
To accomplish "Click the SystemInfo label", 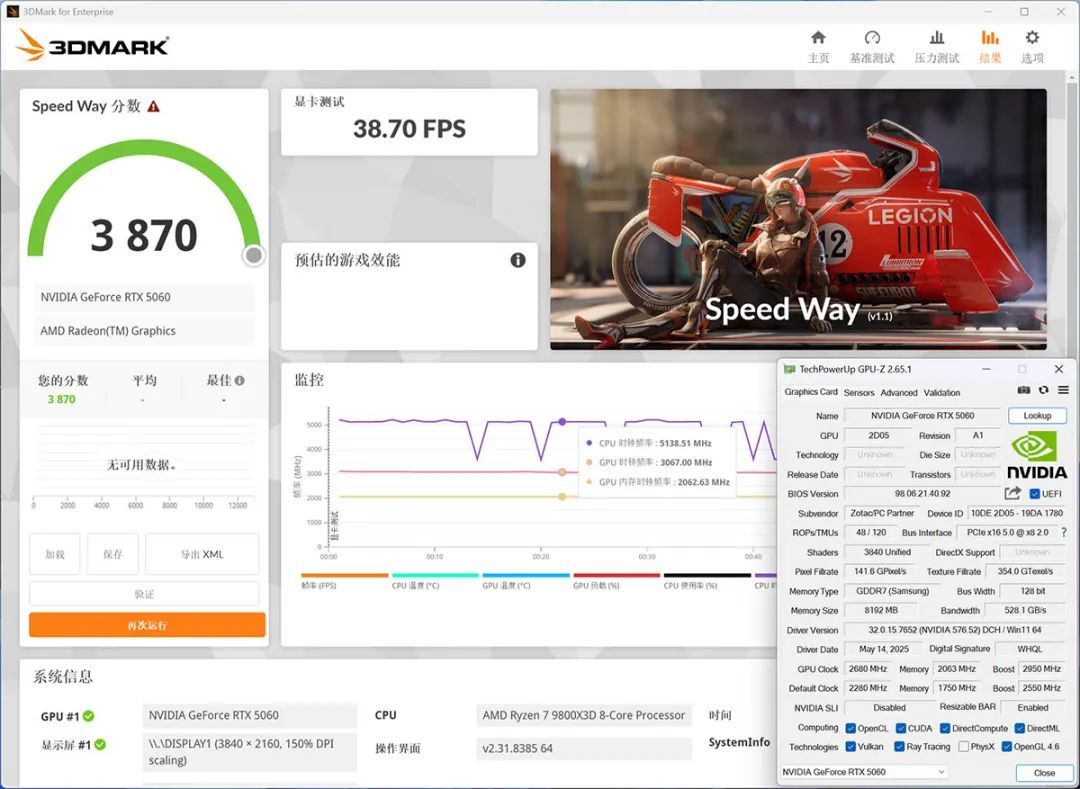I will (739, 742).
